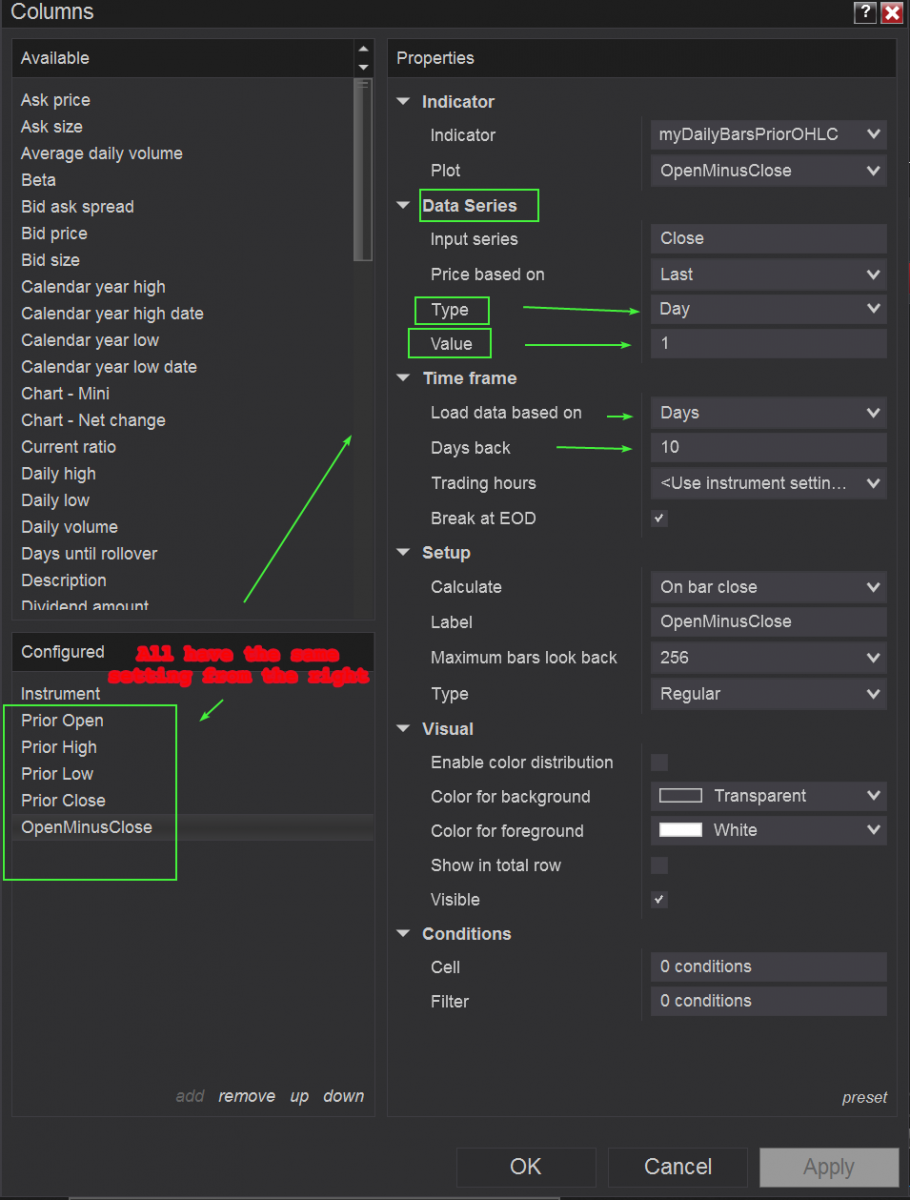This screenshot has width=910, height=1200.
Task: Open the help question mark icon
Action: coord(864,13)
